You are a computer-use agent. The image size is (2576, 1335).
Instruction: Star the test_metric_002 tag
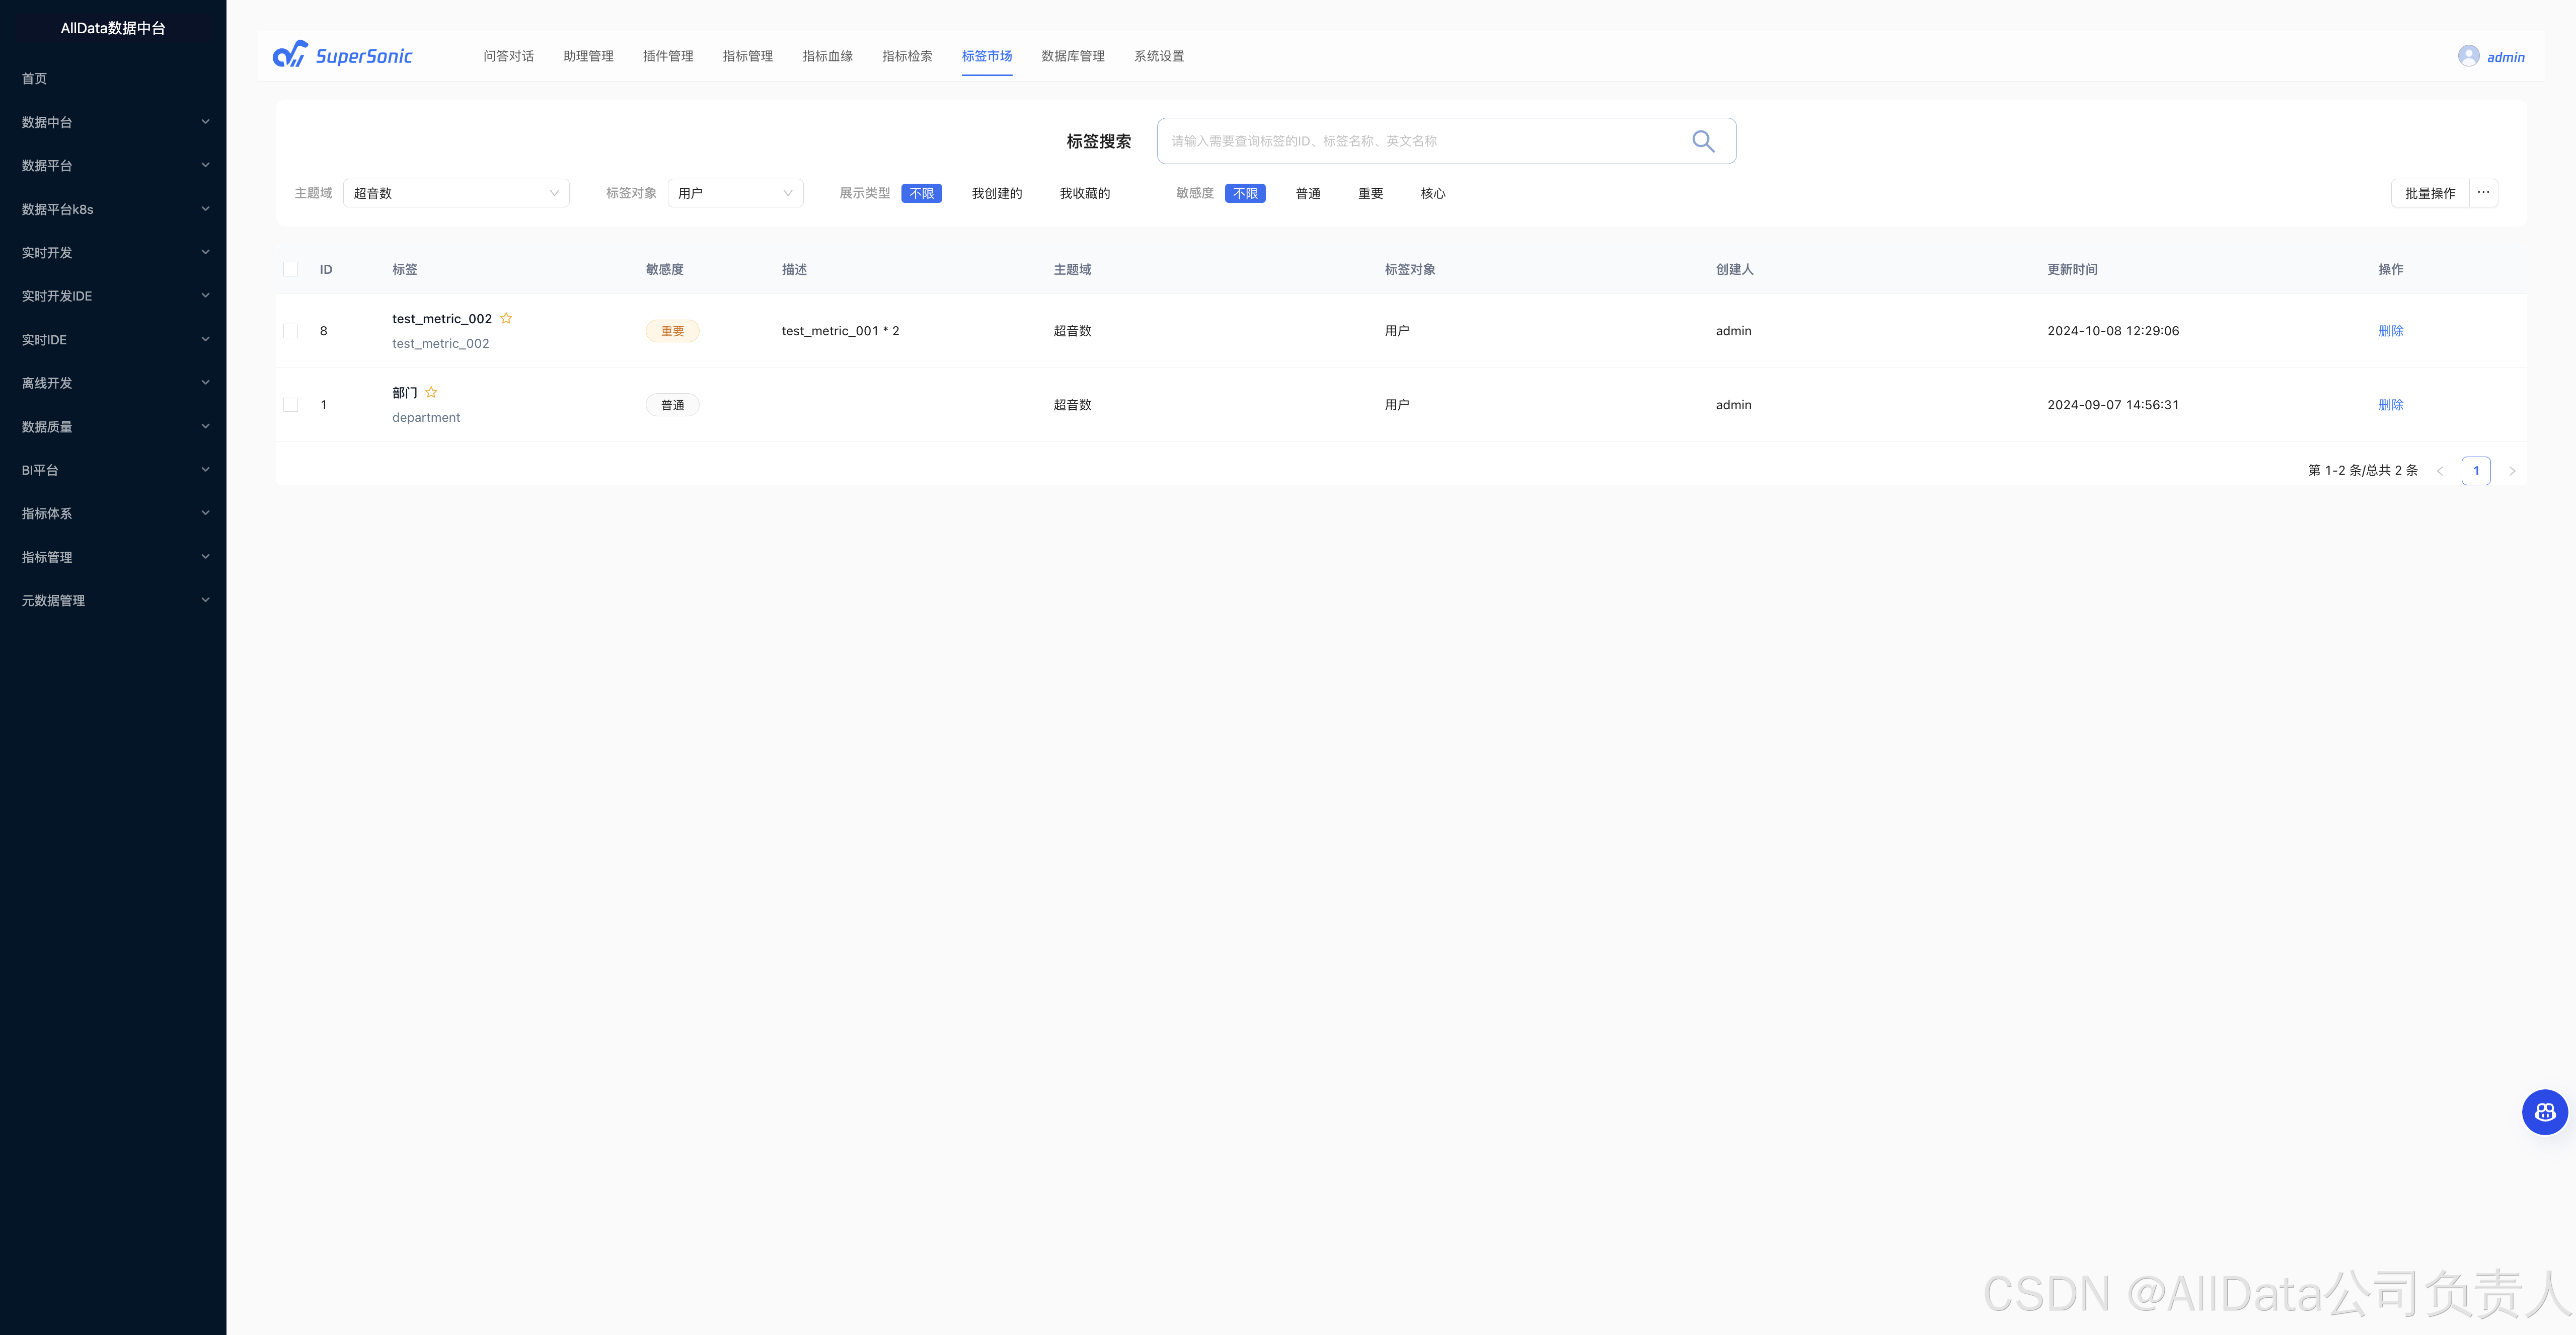[506, 318]
